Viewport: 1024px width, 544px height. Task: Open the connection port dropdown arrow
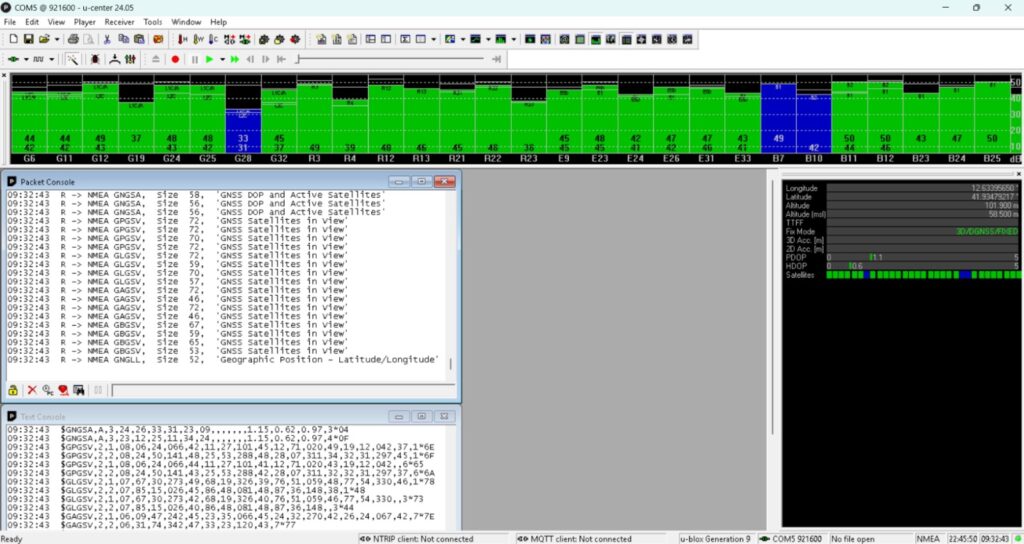(x=26, y=59)
